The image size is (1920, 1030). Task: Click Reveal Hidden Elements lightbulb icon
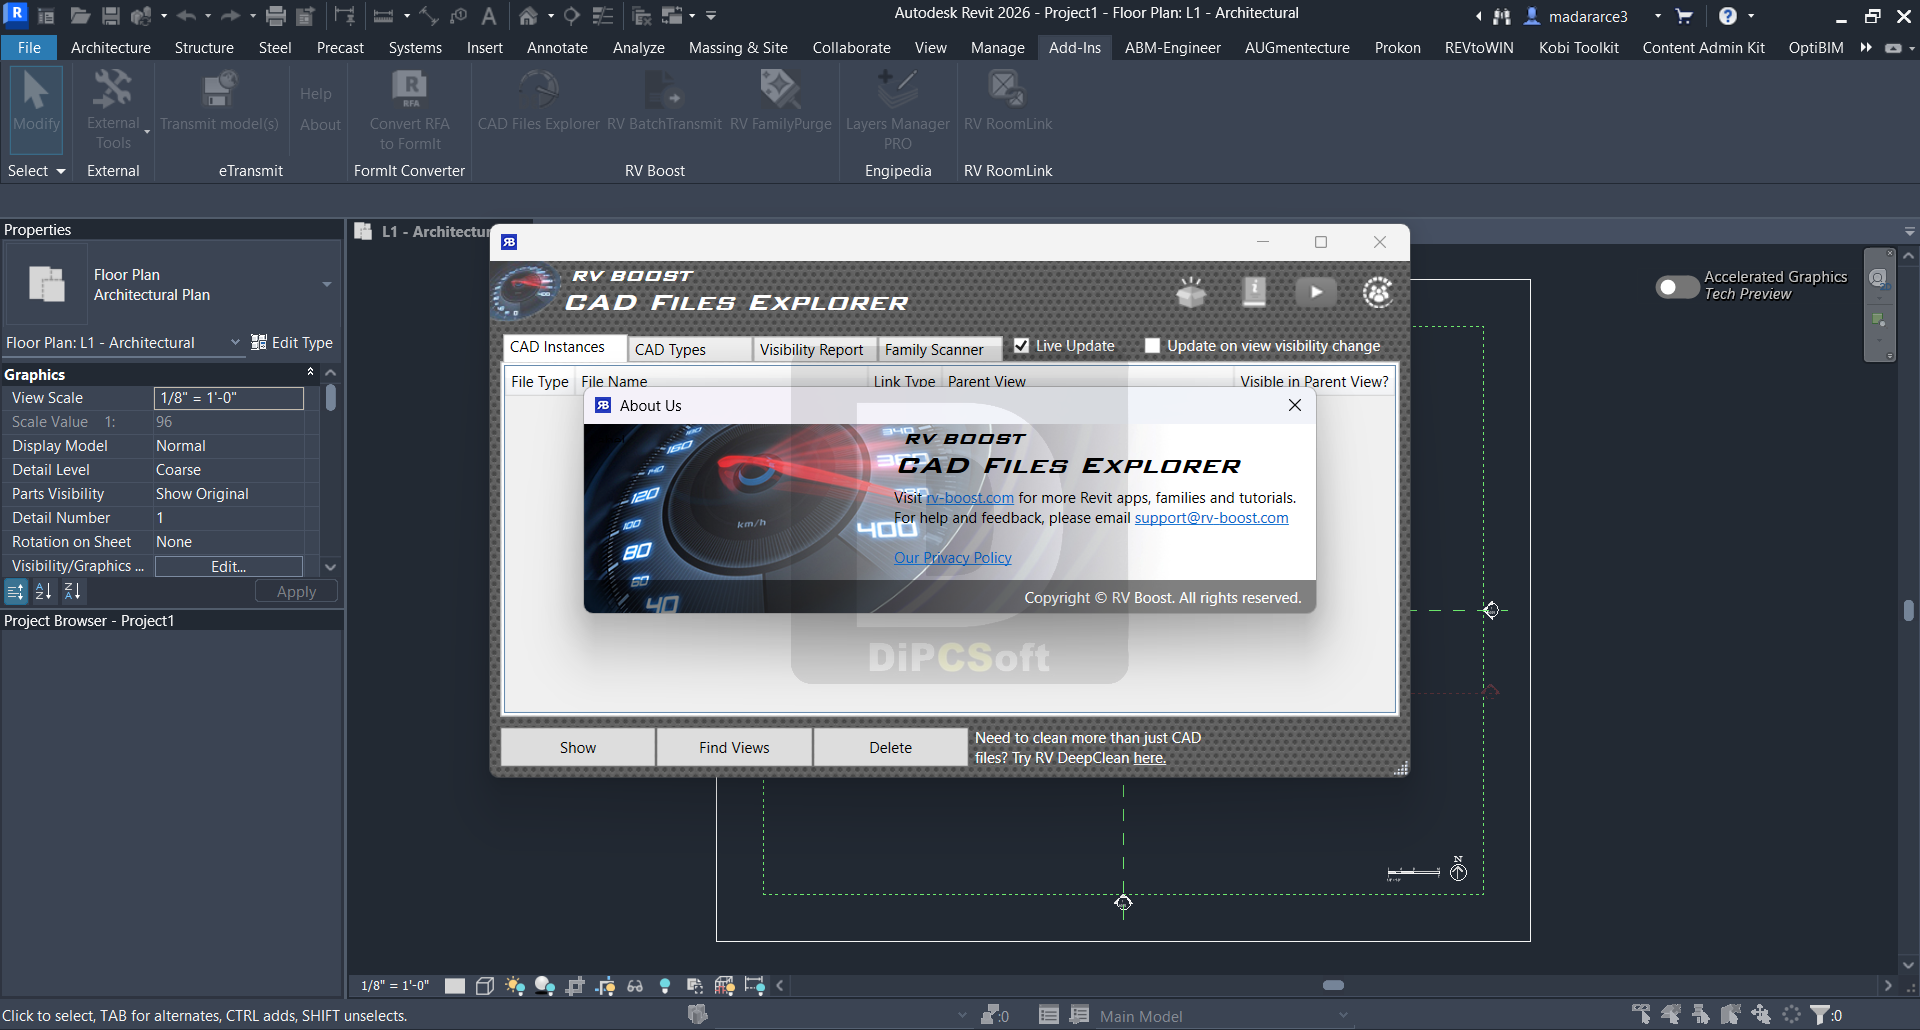point(665,986)
